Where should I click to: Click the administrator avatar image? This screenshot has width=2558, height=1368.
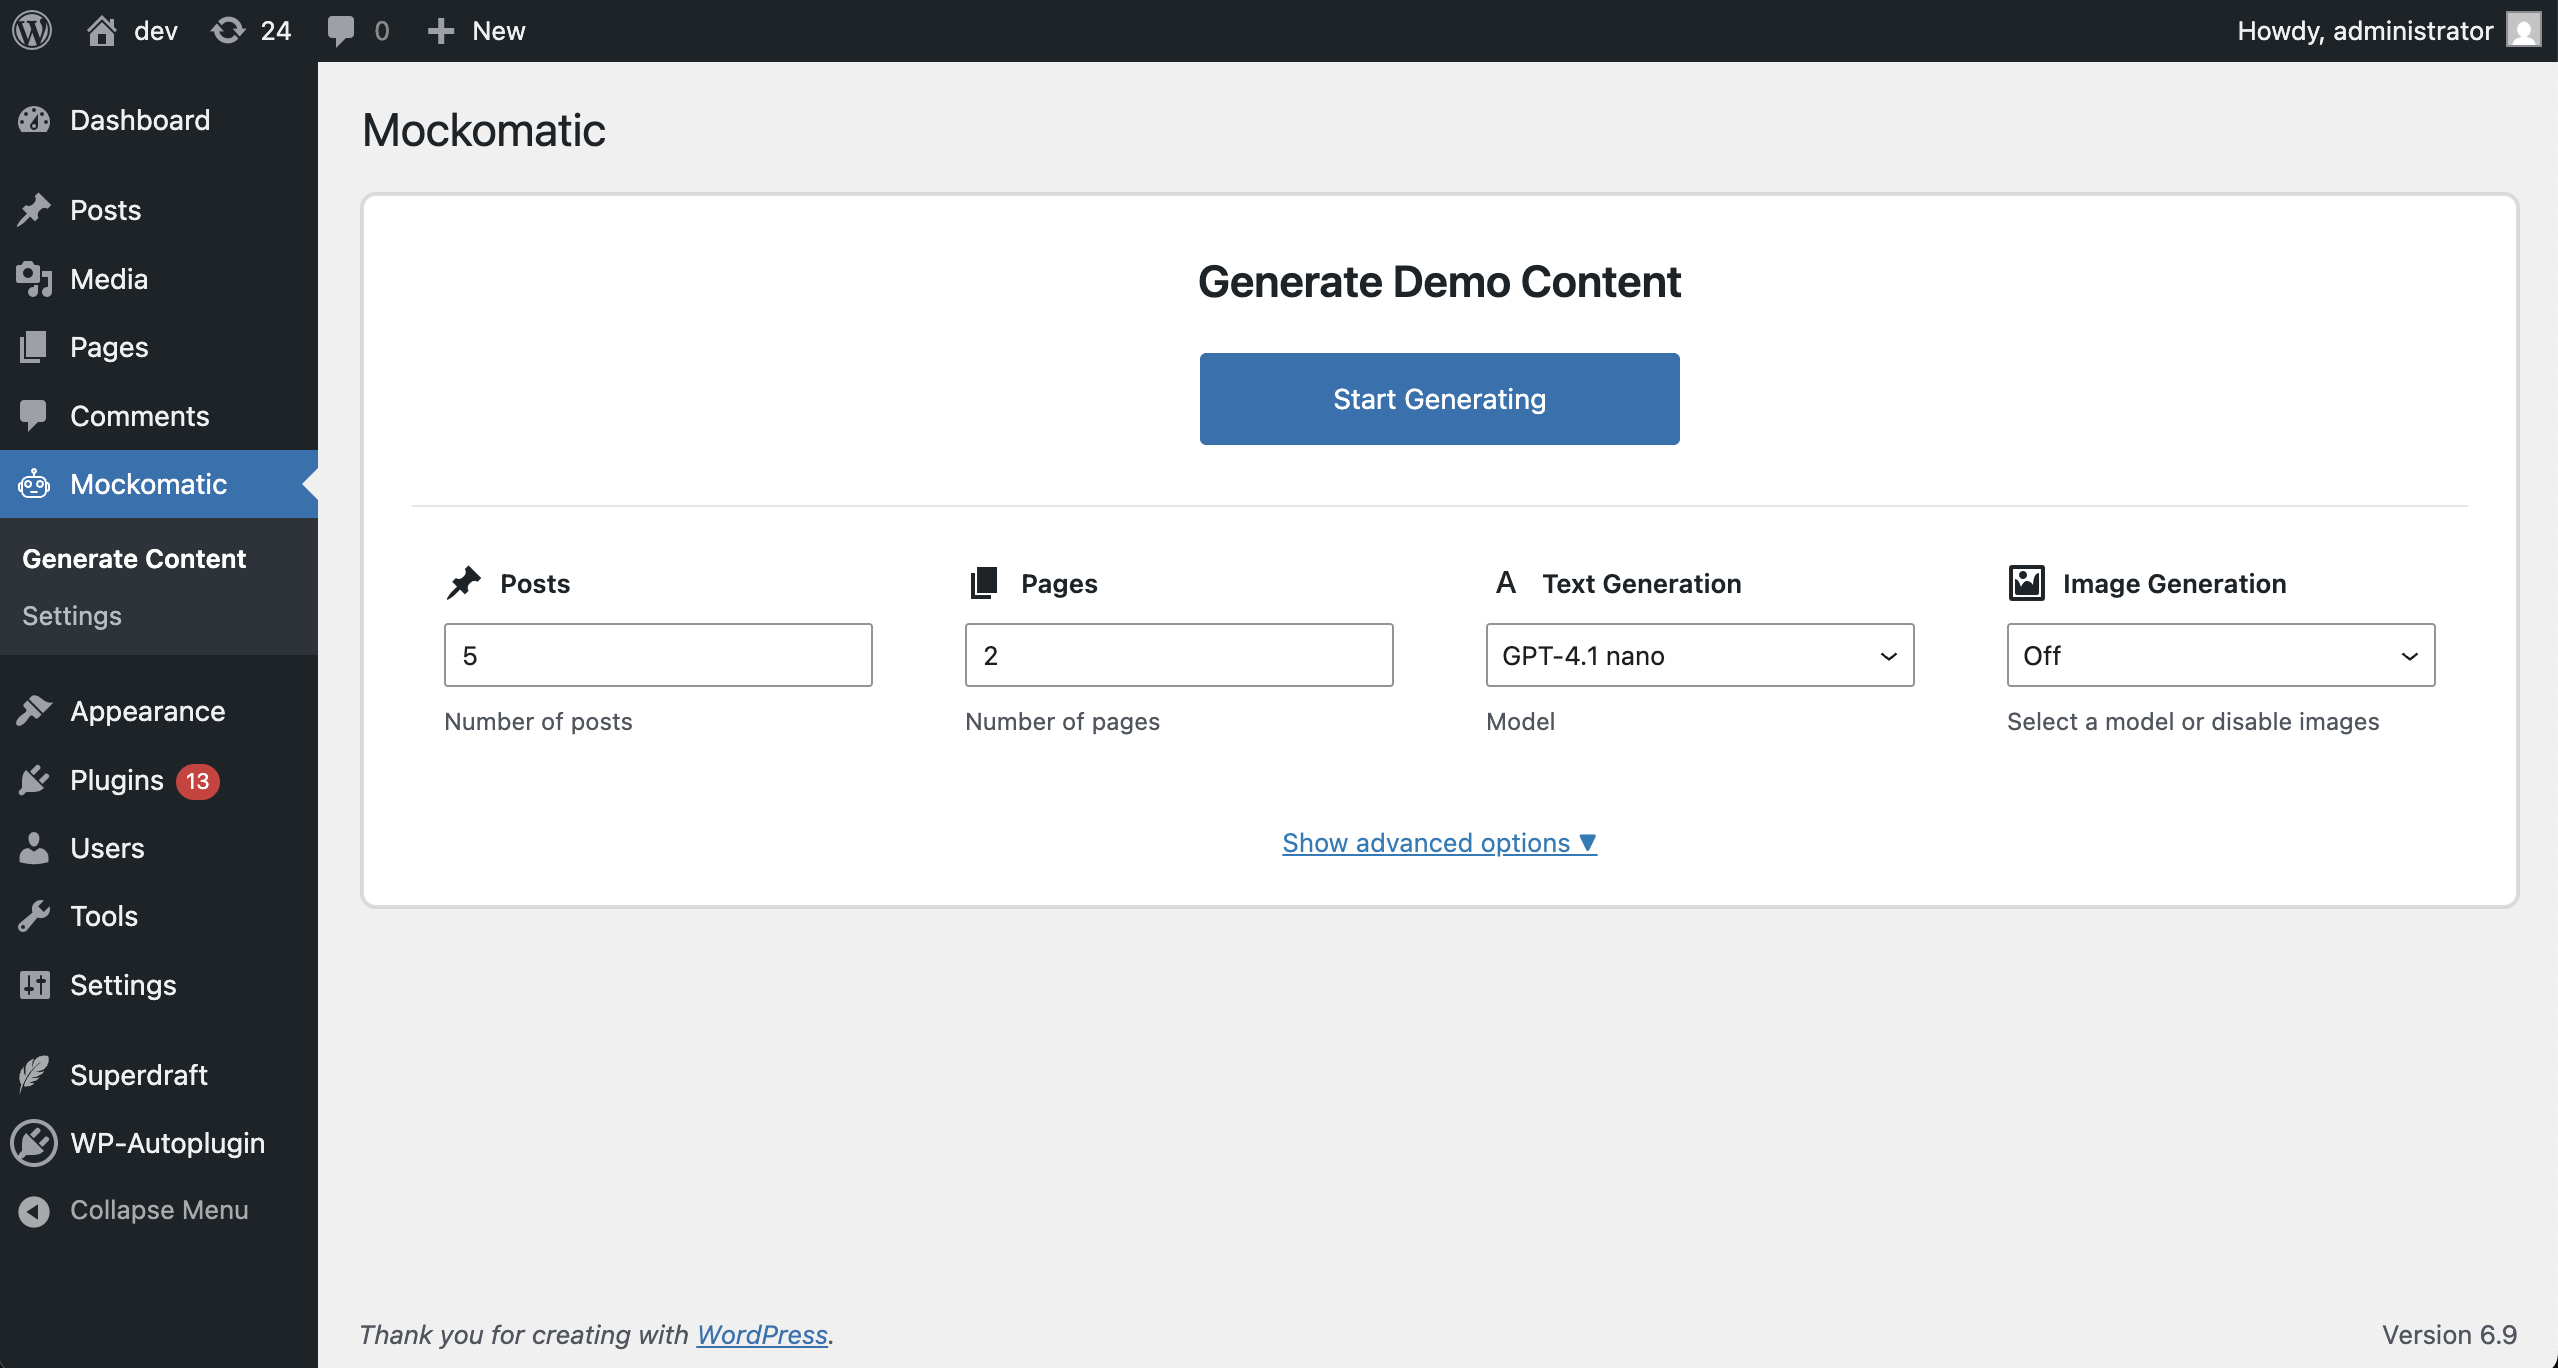(2524, 30)
